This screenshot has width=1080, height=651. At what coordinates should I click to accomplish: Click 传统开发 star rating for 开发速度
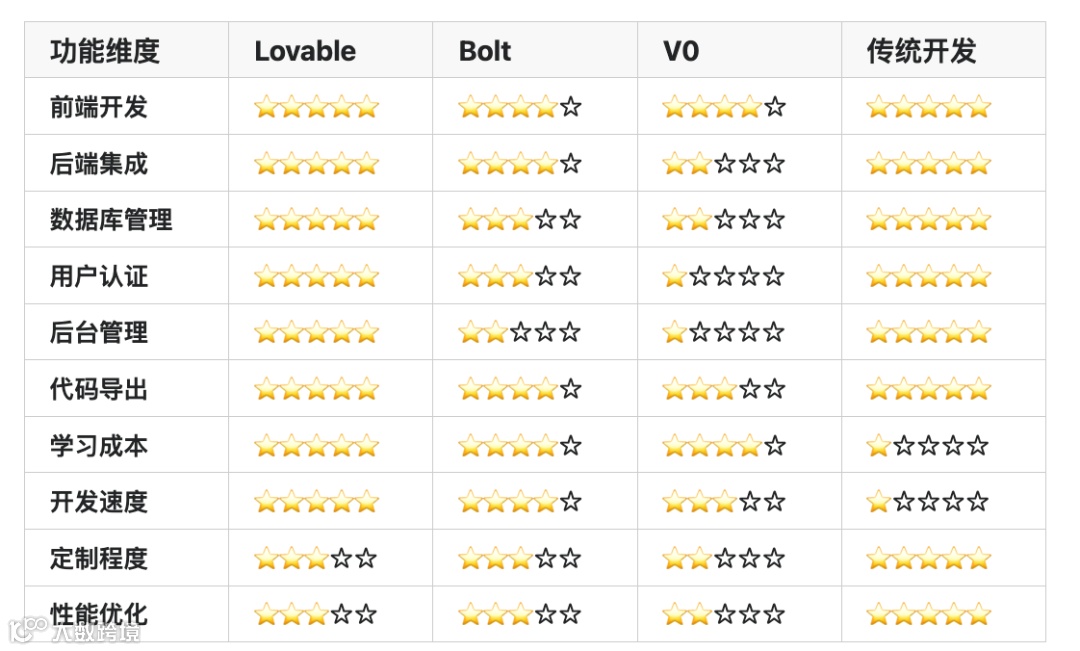(x=928, y=501)
